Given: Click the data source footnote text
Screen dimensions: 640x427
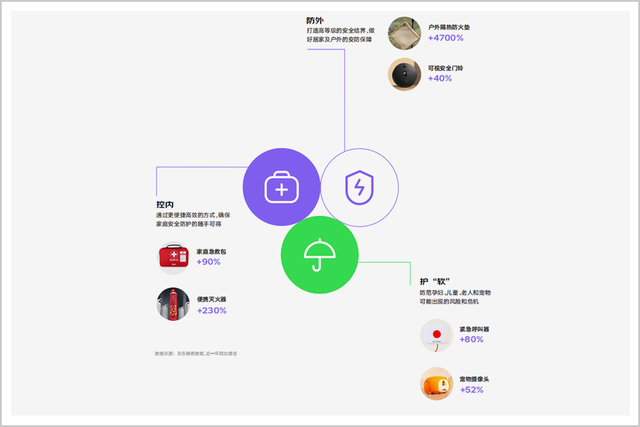Looking at the screenshot, I should pos(196,354).
